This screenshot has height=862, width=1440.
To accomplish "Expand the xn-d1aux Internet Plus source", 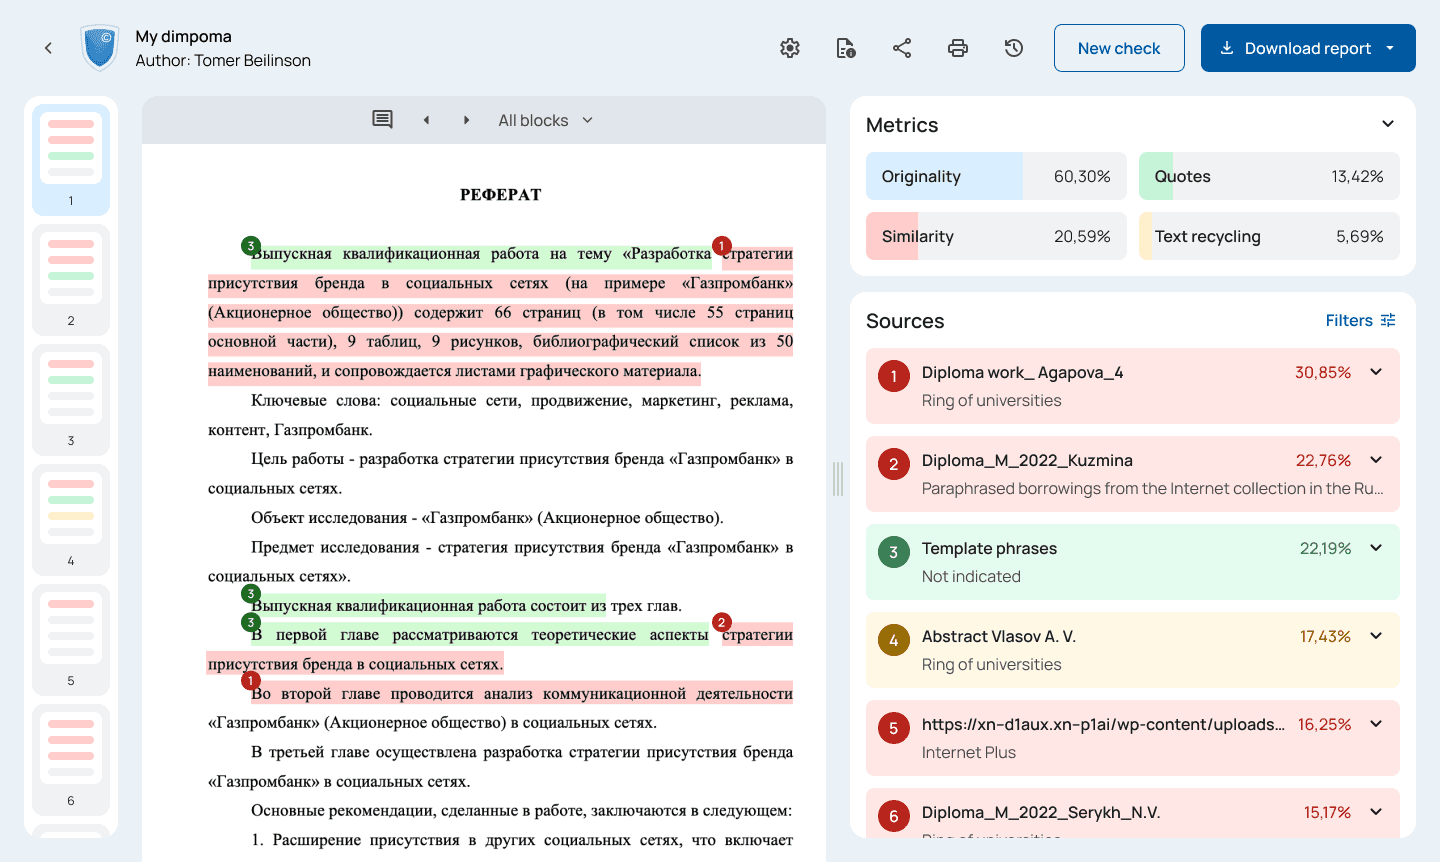I will tap(1376, 724).
